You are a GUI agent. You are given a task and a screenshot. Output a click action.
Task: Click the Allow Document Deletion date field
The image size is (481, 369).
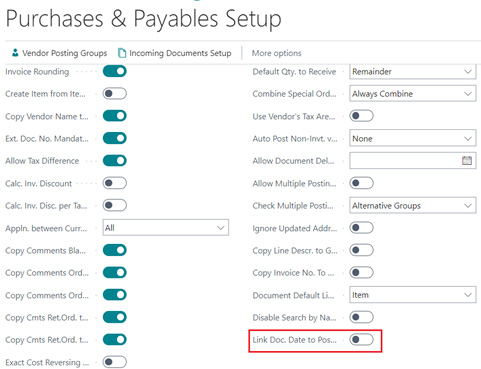coord(412,161)
